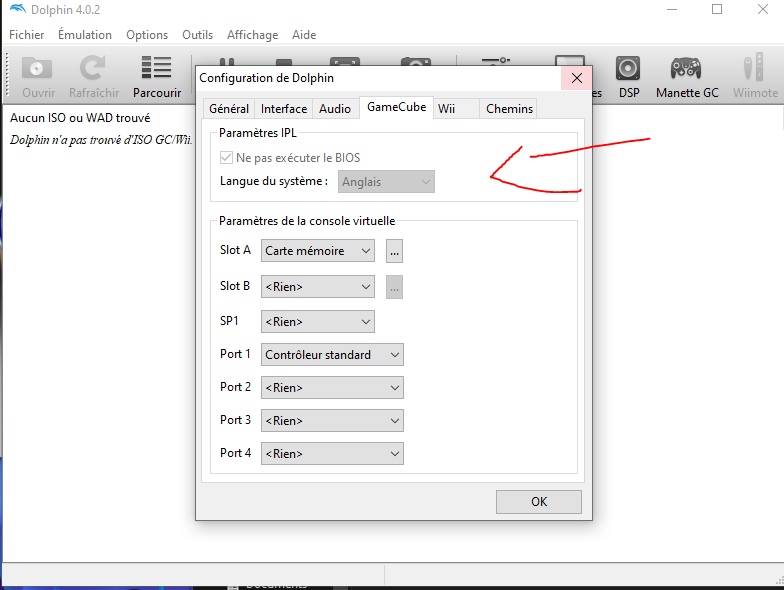Open Émulation menu

pyautogui.click(x=85, y=34)
